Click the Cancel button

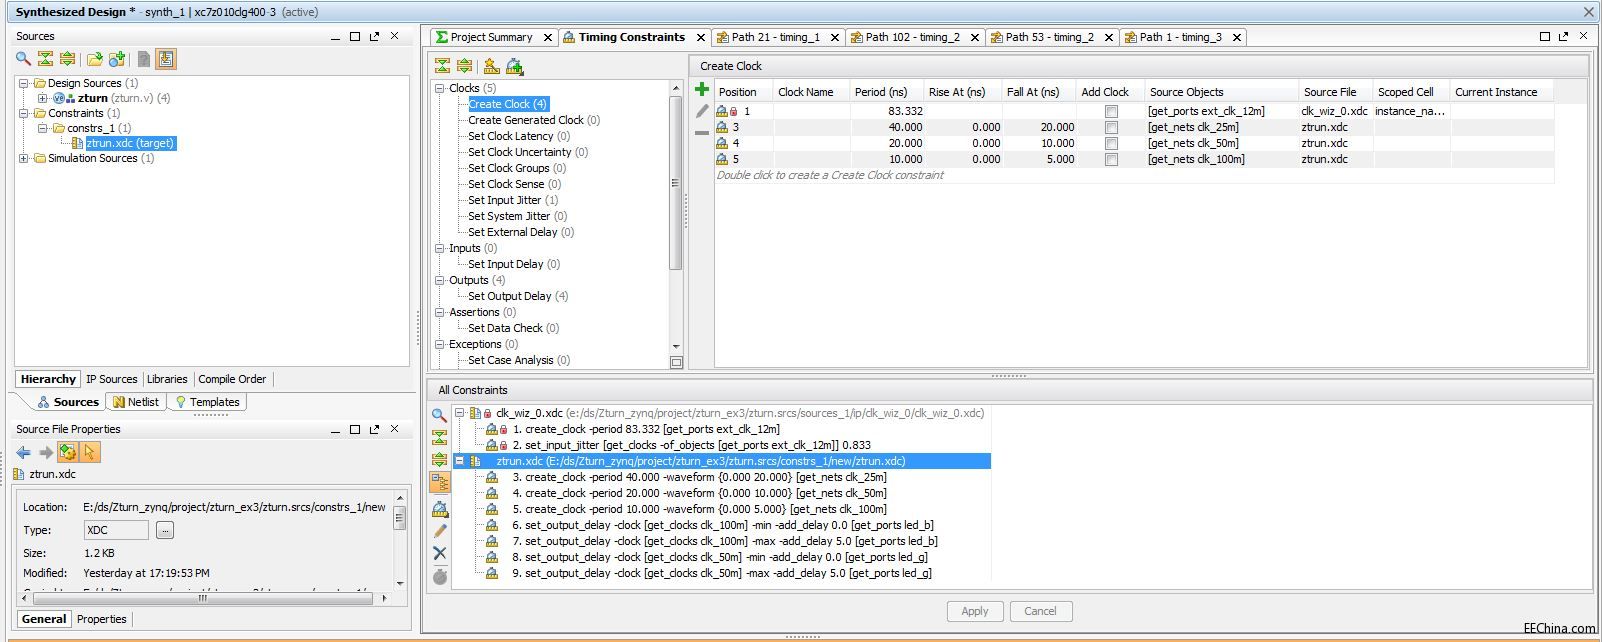[x=1040, y=611]
